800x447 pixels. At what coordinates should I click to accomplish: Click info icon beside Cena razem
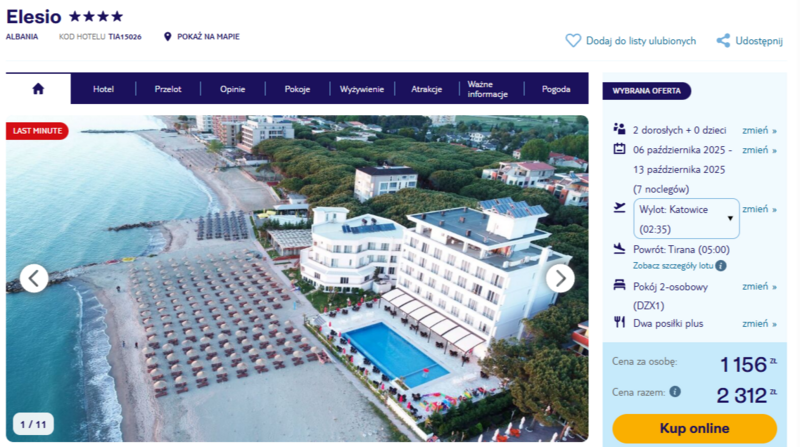[675, 392]
